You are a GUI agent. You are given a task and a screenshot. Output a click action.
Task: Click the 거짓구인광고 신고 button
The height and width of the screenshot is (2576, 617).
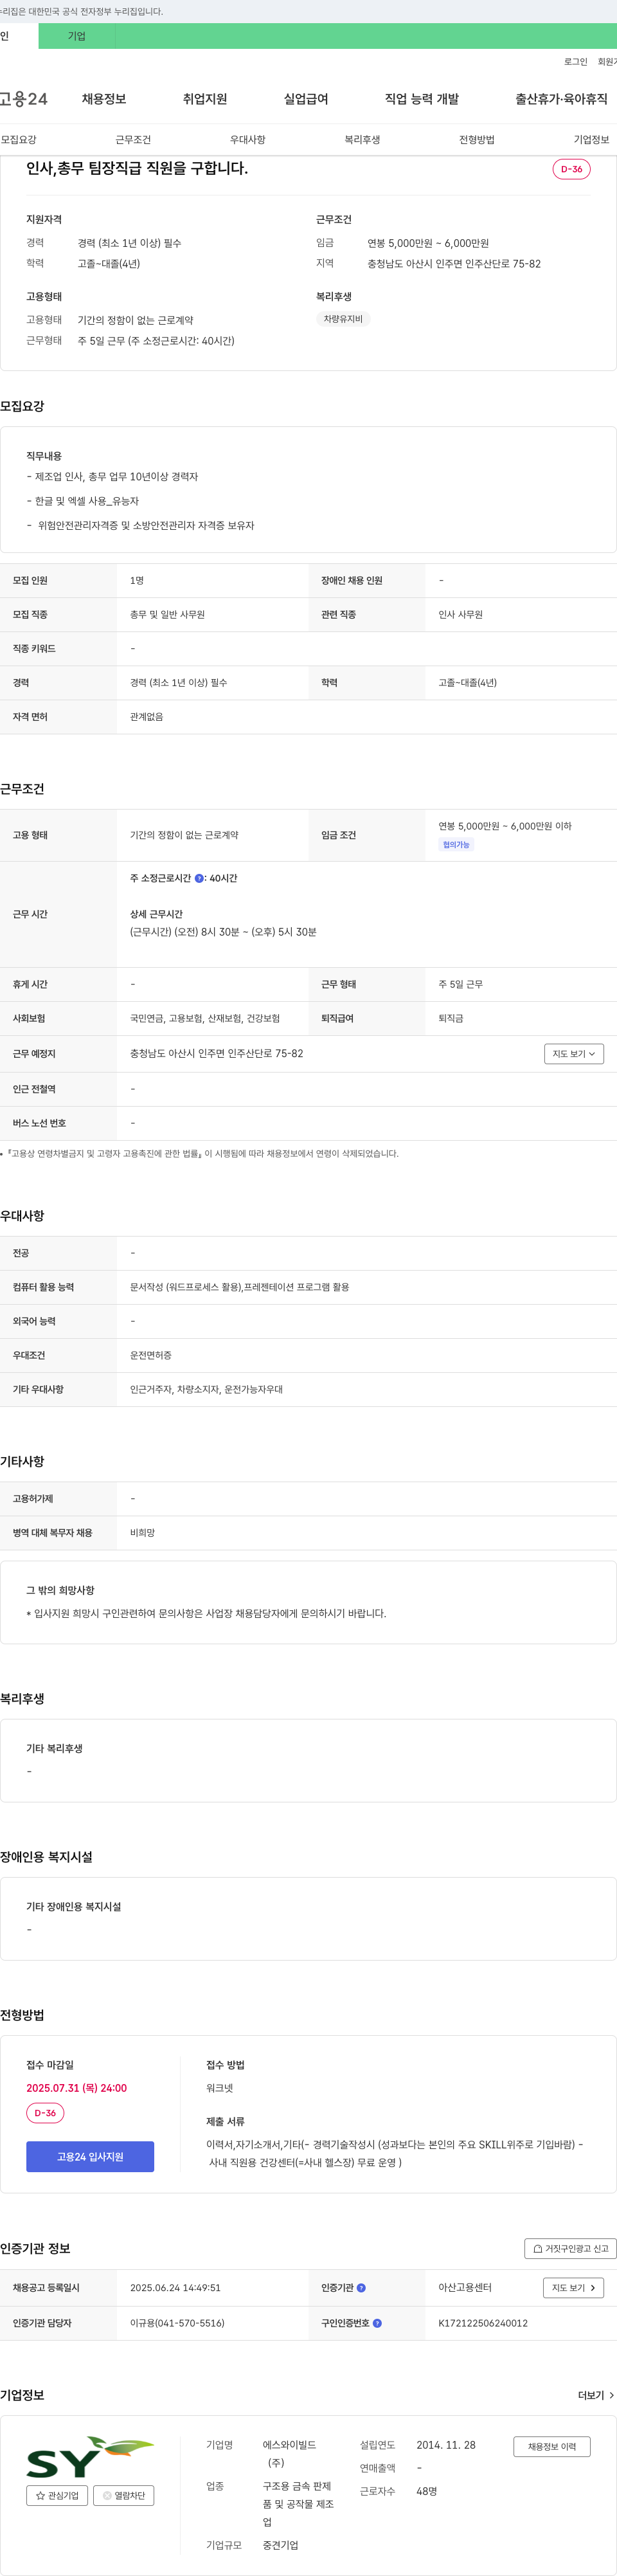pyautogui.click(x=570, y=2249)
